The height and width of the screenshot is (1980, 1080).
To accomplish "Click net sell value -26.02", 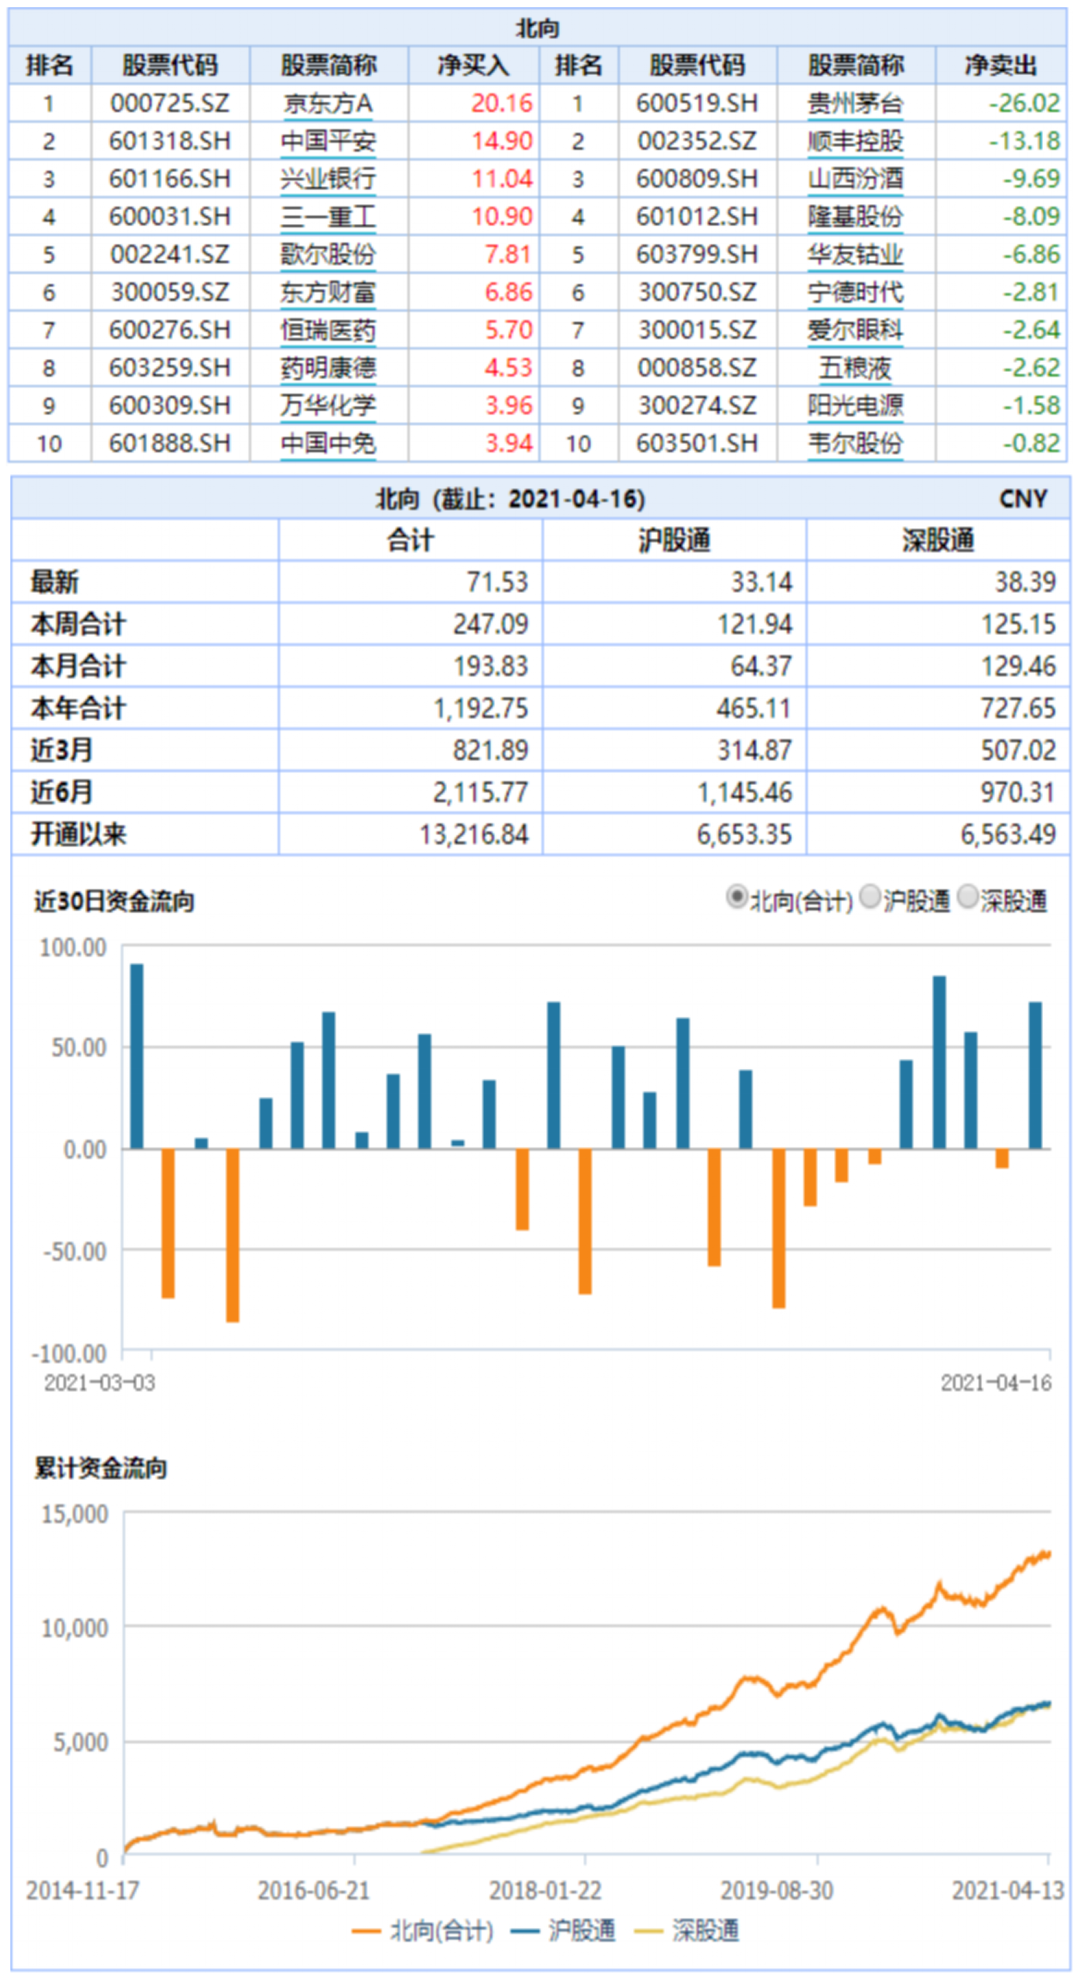I will [1025, 104].
